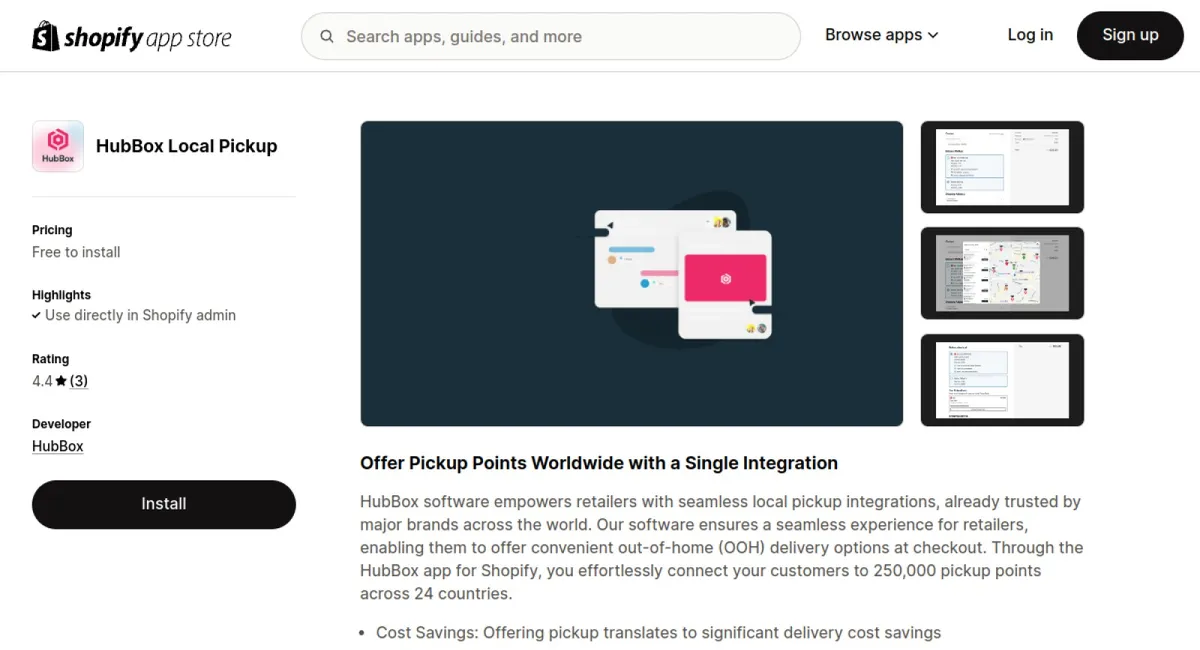Click the pink HubBox card in main image
Viewport: 1200px width, 650px height.
coord(725,278)
